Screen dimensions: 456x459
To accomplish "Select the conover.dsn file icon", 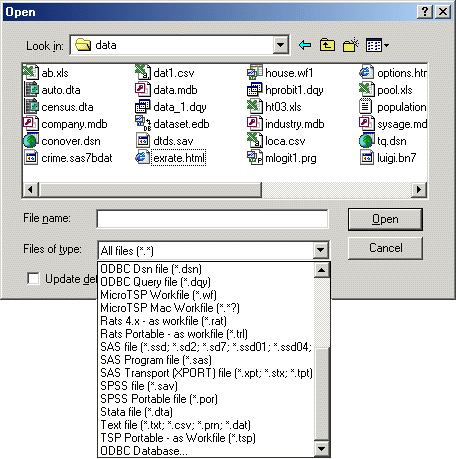I will 31,141.
